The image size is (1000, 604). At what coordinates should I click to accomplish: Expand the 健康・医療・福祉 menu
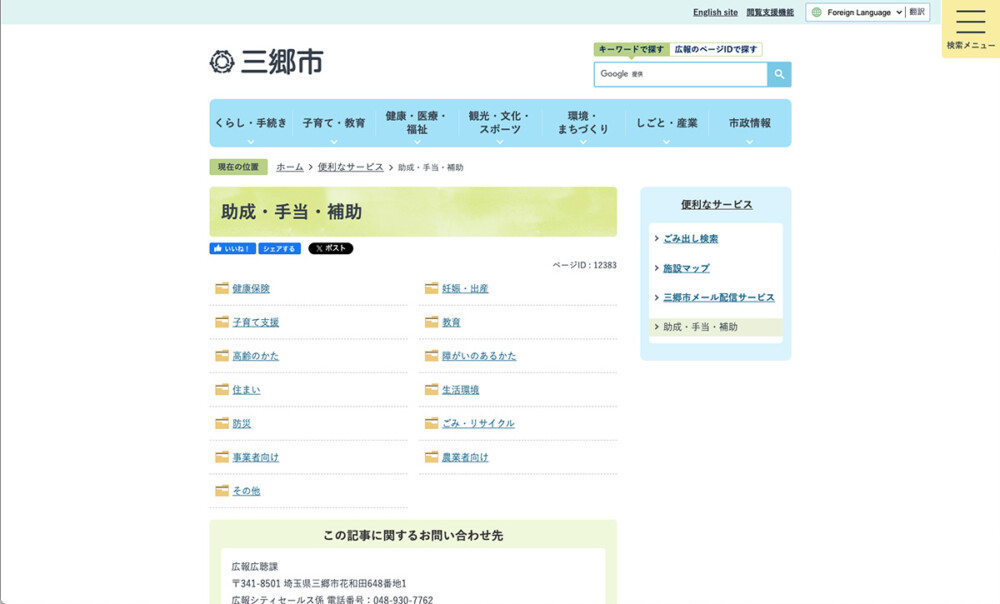416,123
